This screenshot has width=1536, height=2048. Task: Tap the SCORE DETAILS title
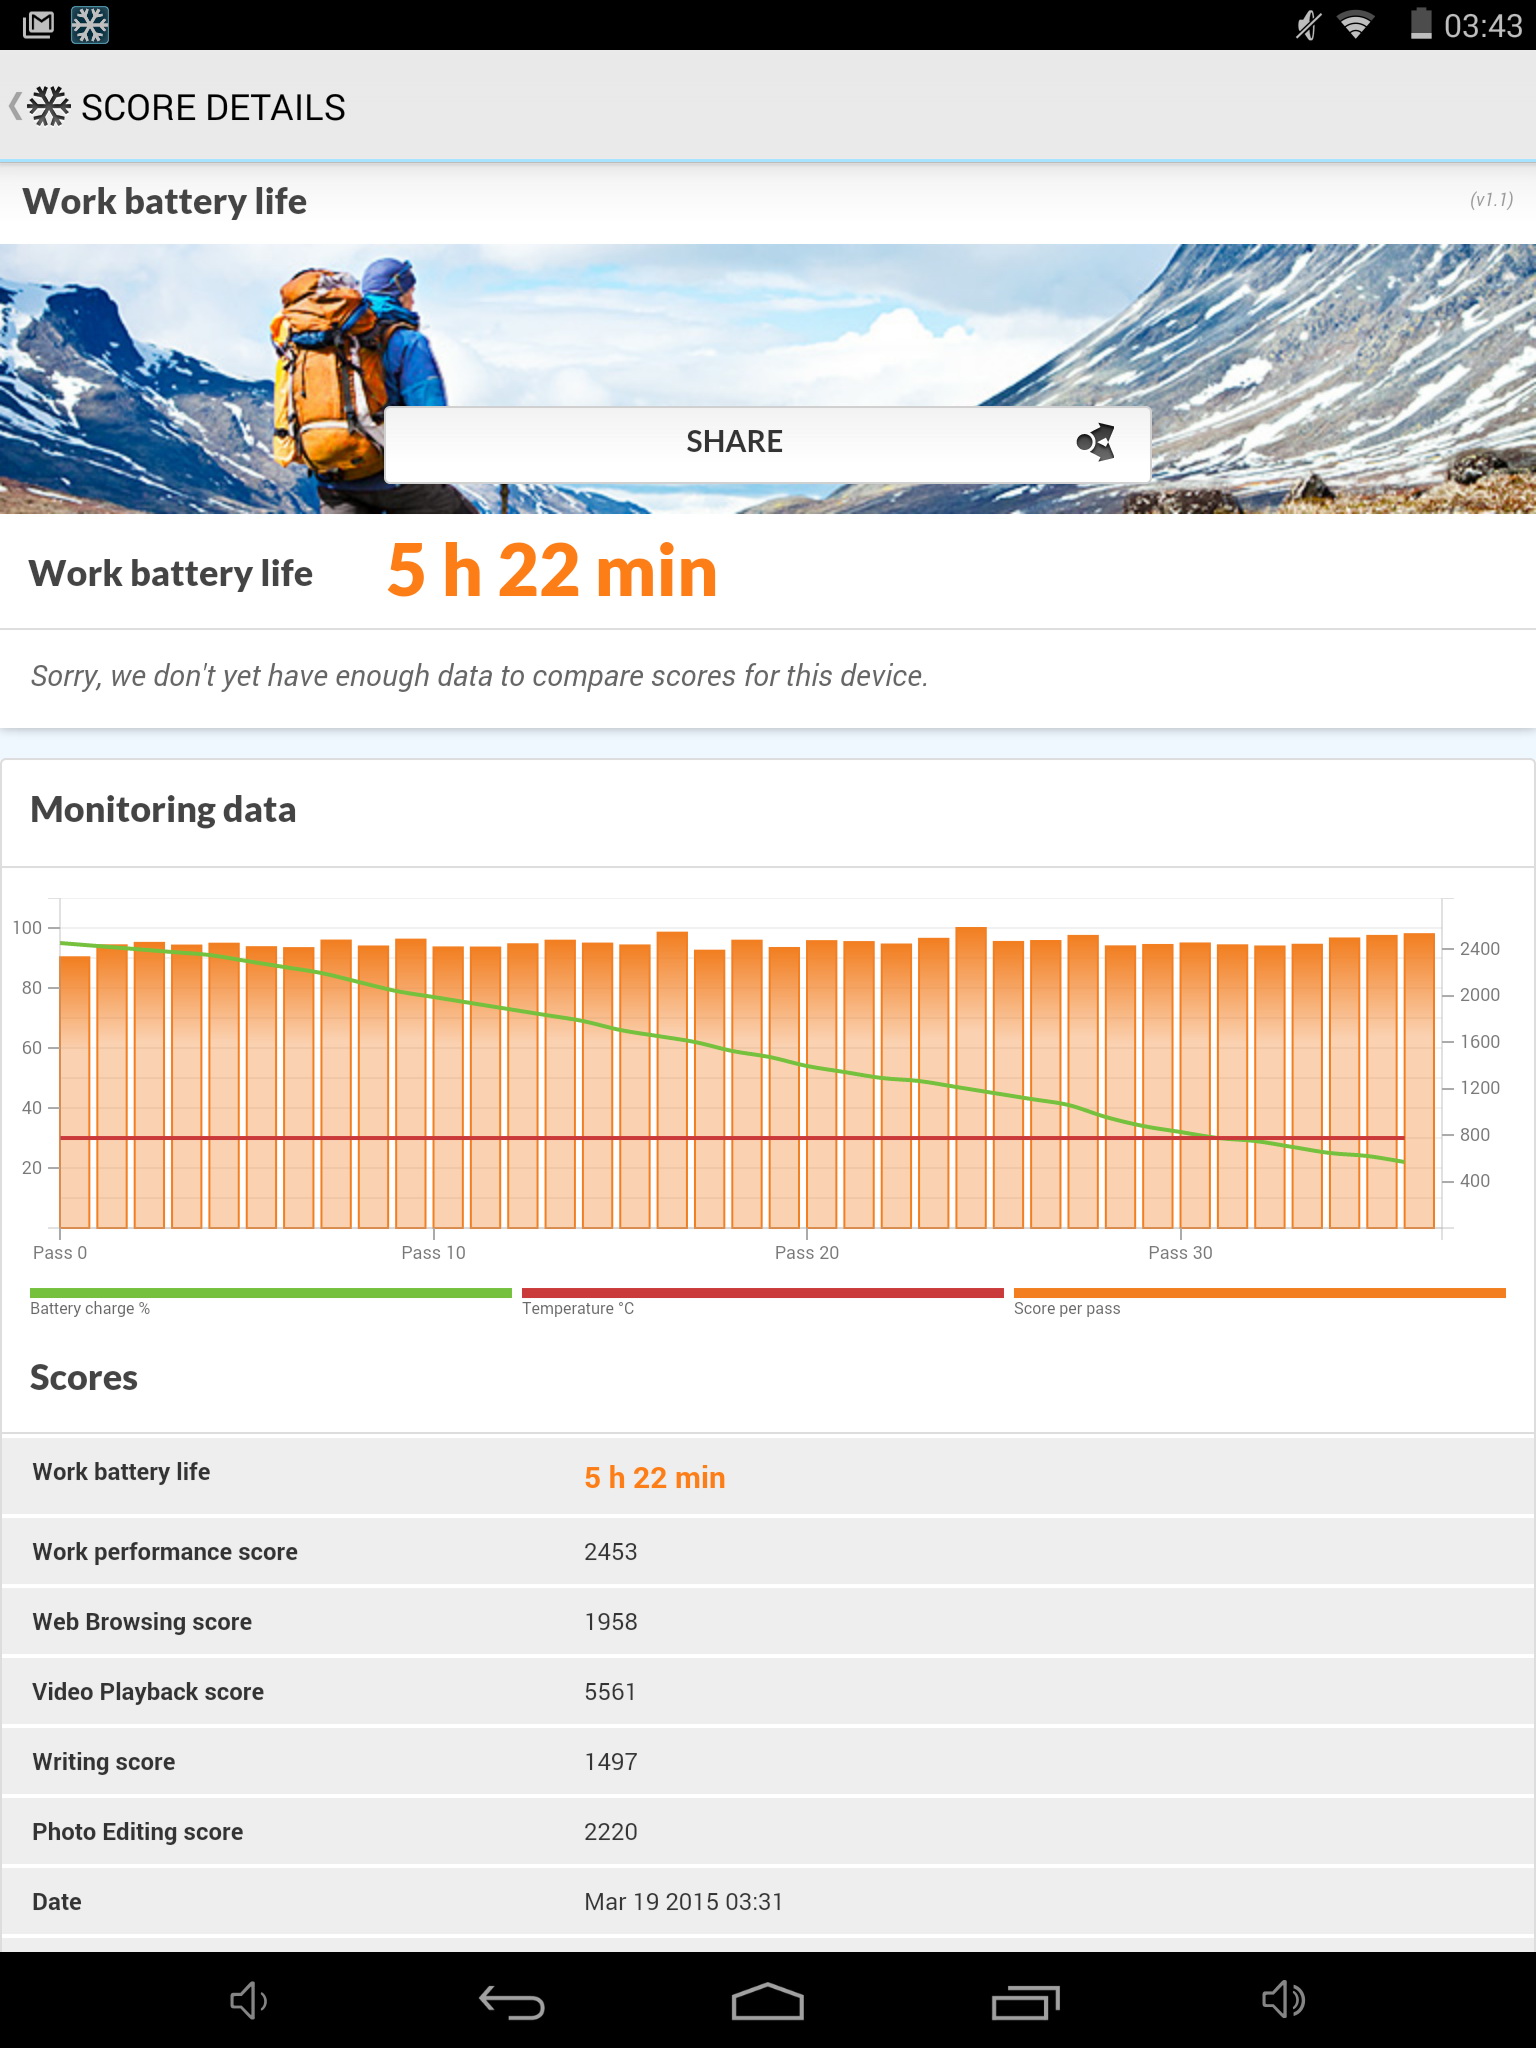(x=213, y=107)
